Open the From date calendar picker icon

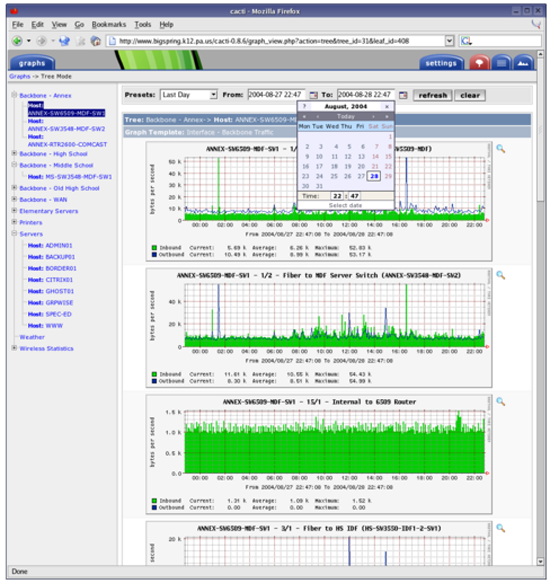click(x=313, y=95)
